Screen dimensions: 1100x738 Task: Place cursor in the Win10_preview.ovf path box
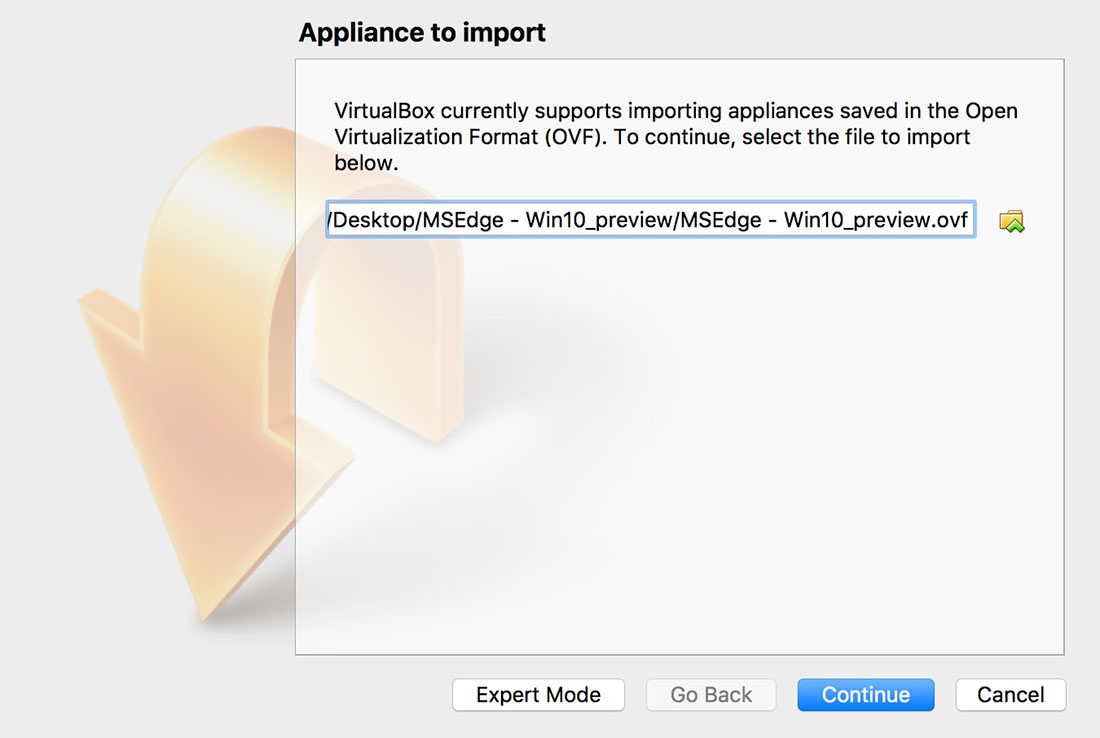click(x=650, y=220)
